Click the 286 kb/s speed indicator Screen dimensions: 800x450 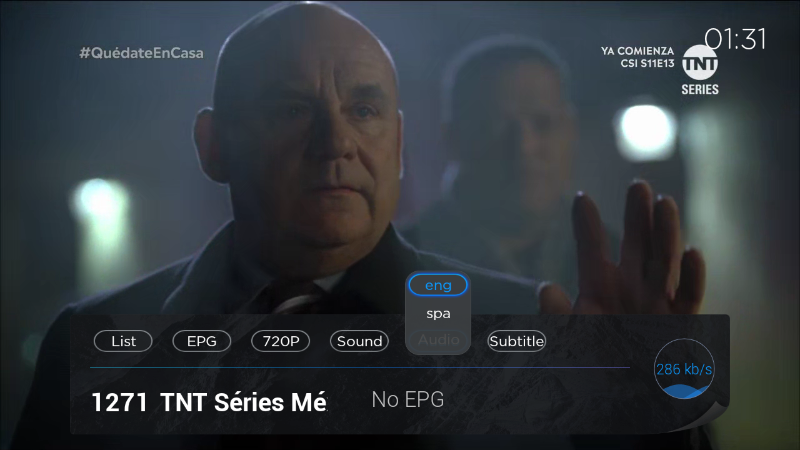click(684, 369)
